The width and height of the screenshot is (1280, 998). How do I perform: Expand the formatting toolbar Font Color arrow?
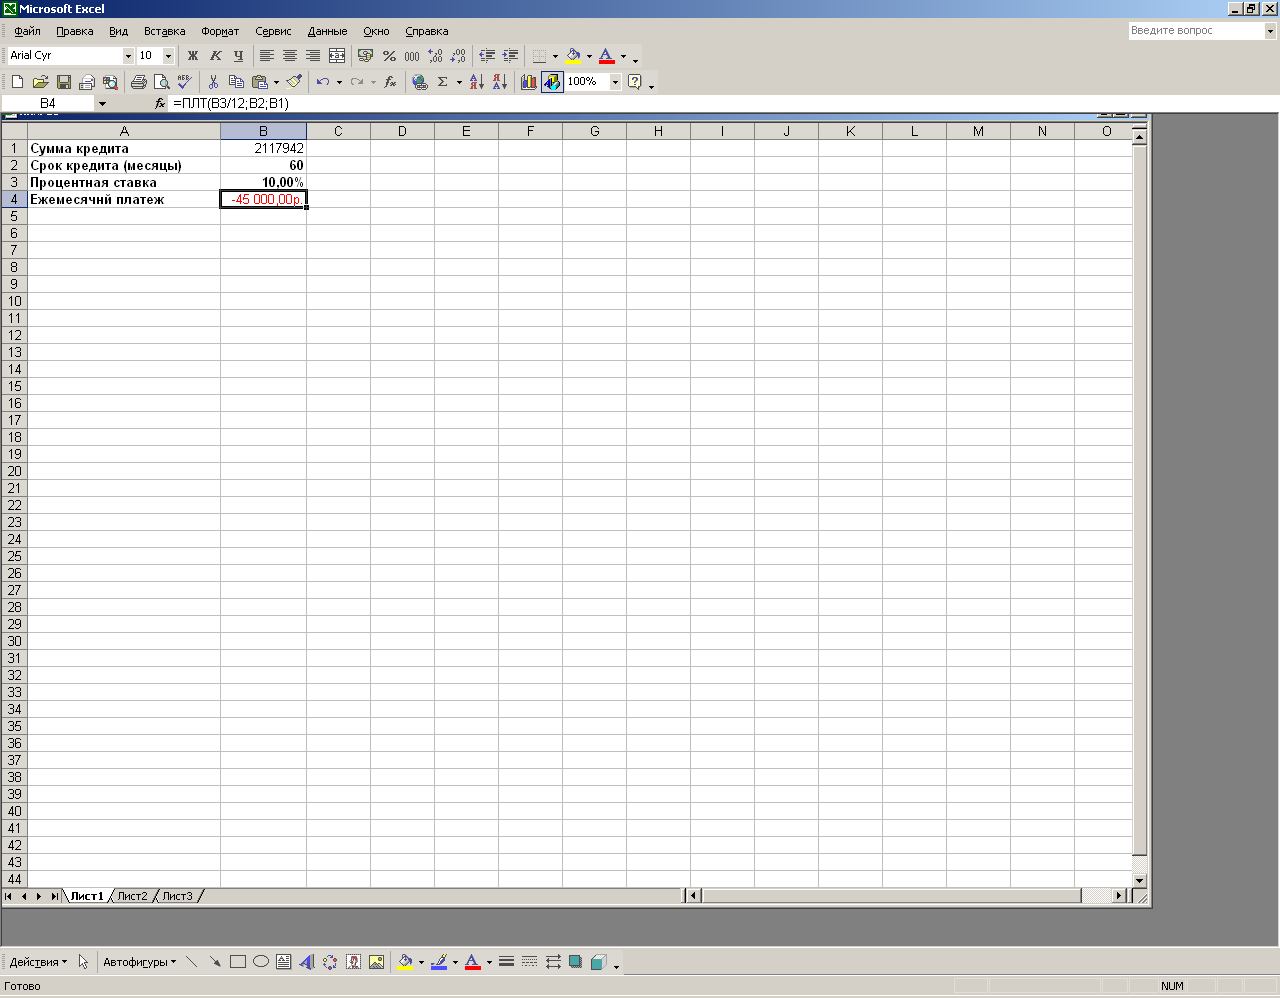click(x=623, y=56)
